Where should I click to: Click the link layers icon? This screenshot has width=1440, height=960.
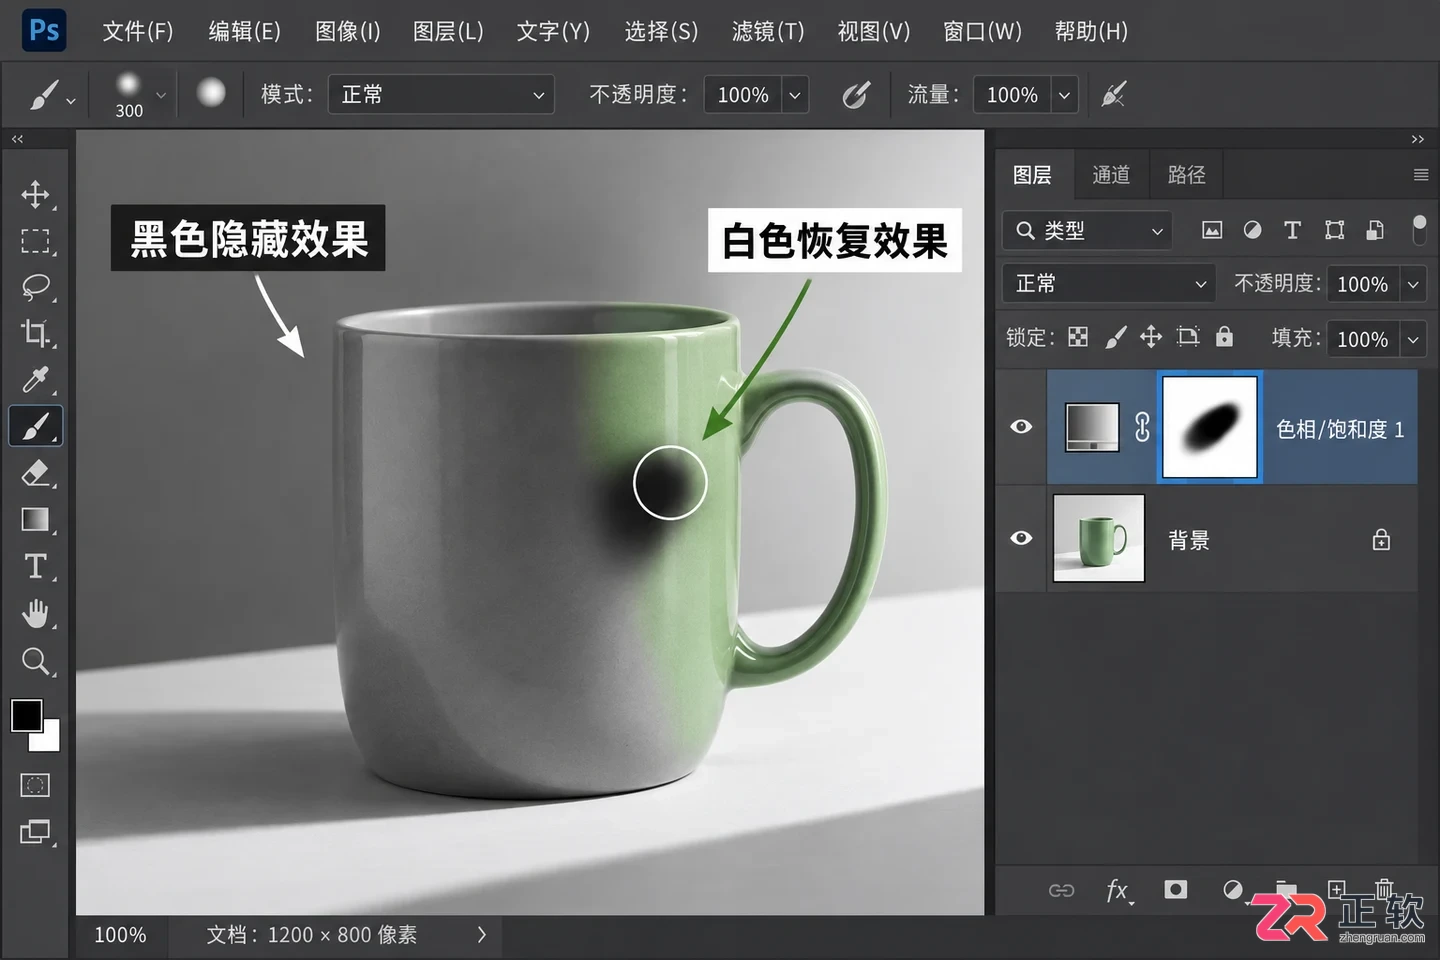tap(1061, 890)
